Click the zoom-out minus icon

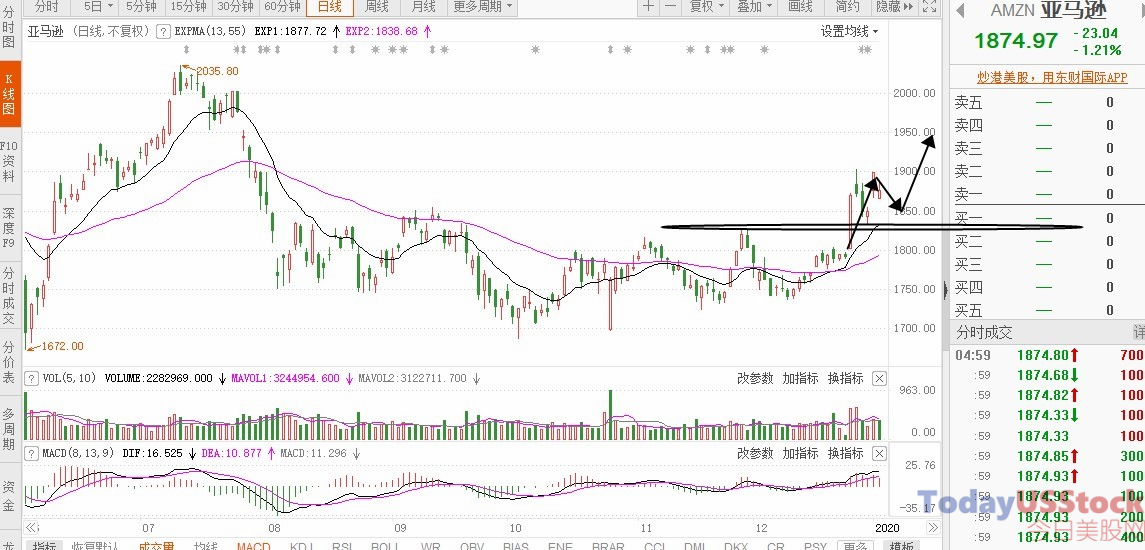(x=670, y=7)
